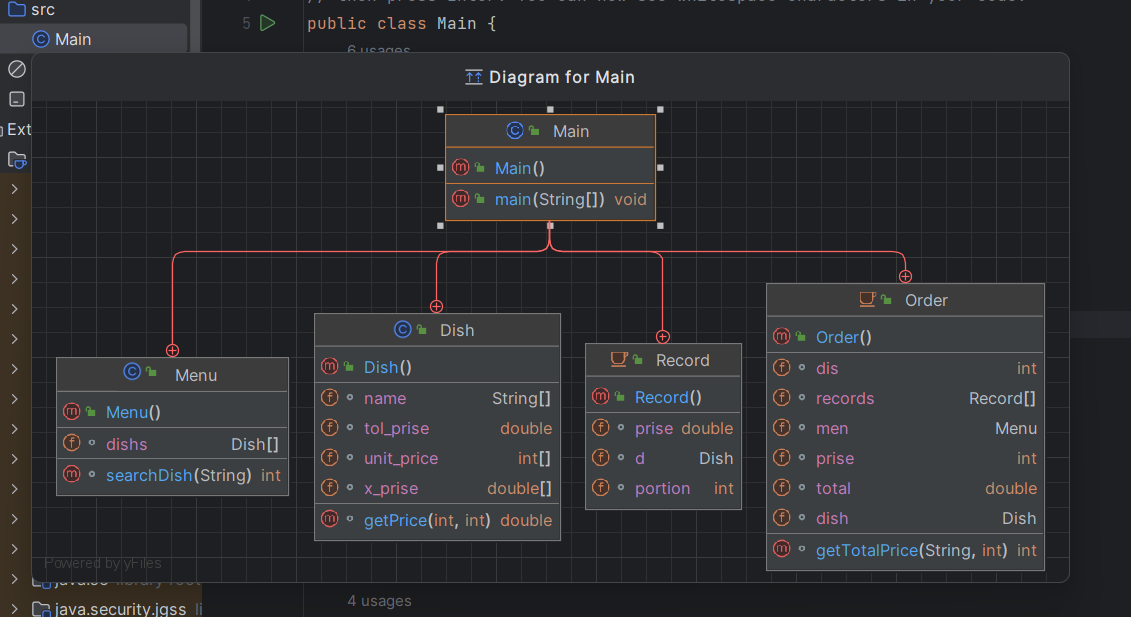Select the Main() constructor in Main node
Screen dimensions: 1131x617
point(519,168)
